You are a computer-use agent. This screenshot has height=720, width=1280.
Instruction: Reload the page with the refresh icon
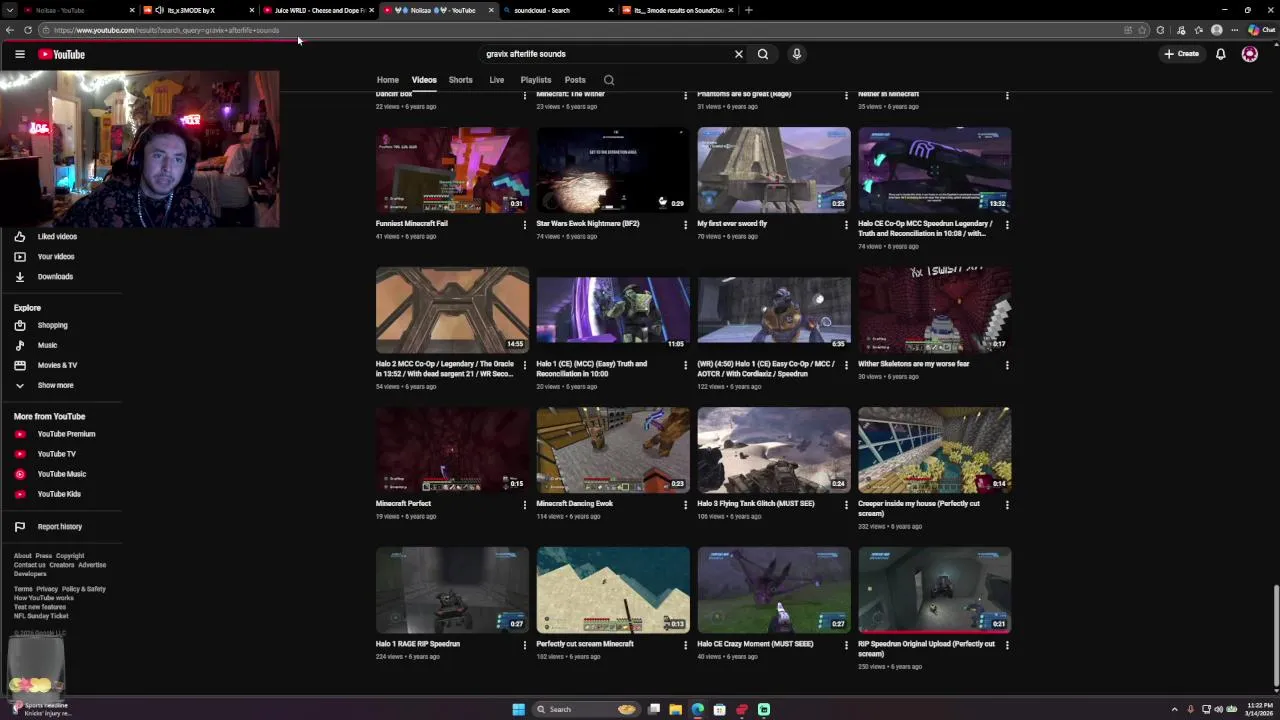pos(28,30)
